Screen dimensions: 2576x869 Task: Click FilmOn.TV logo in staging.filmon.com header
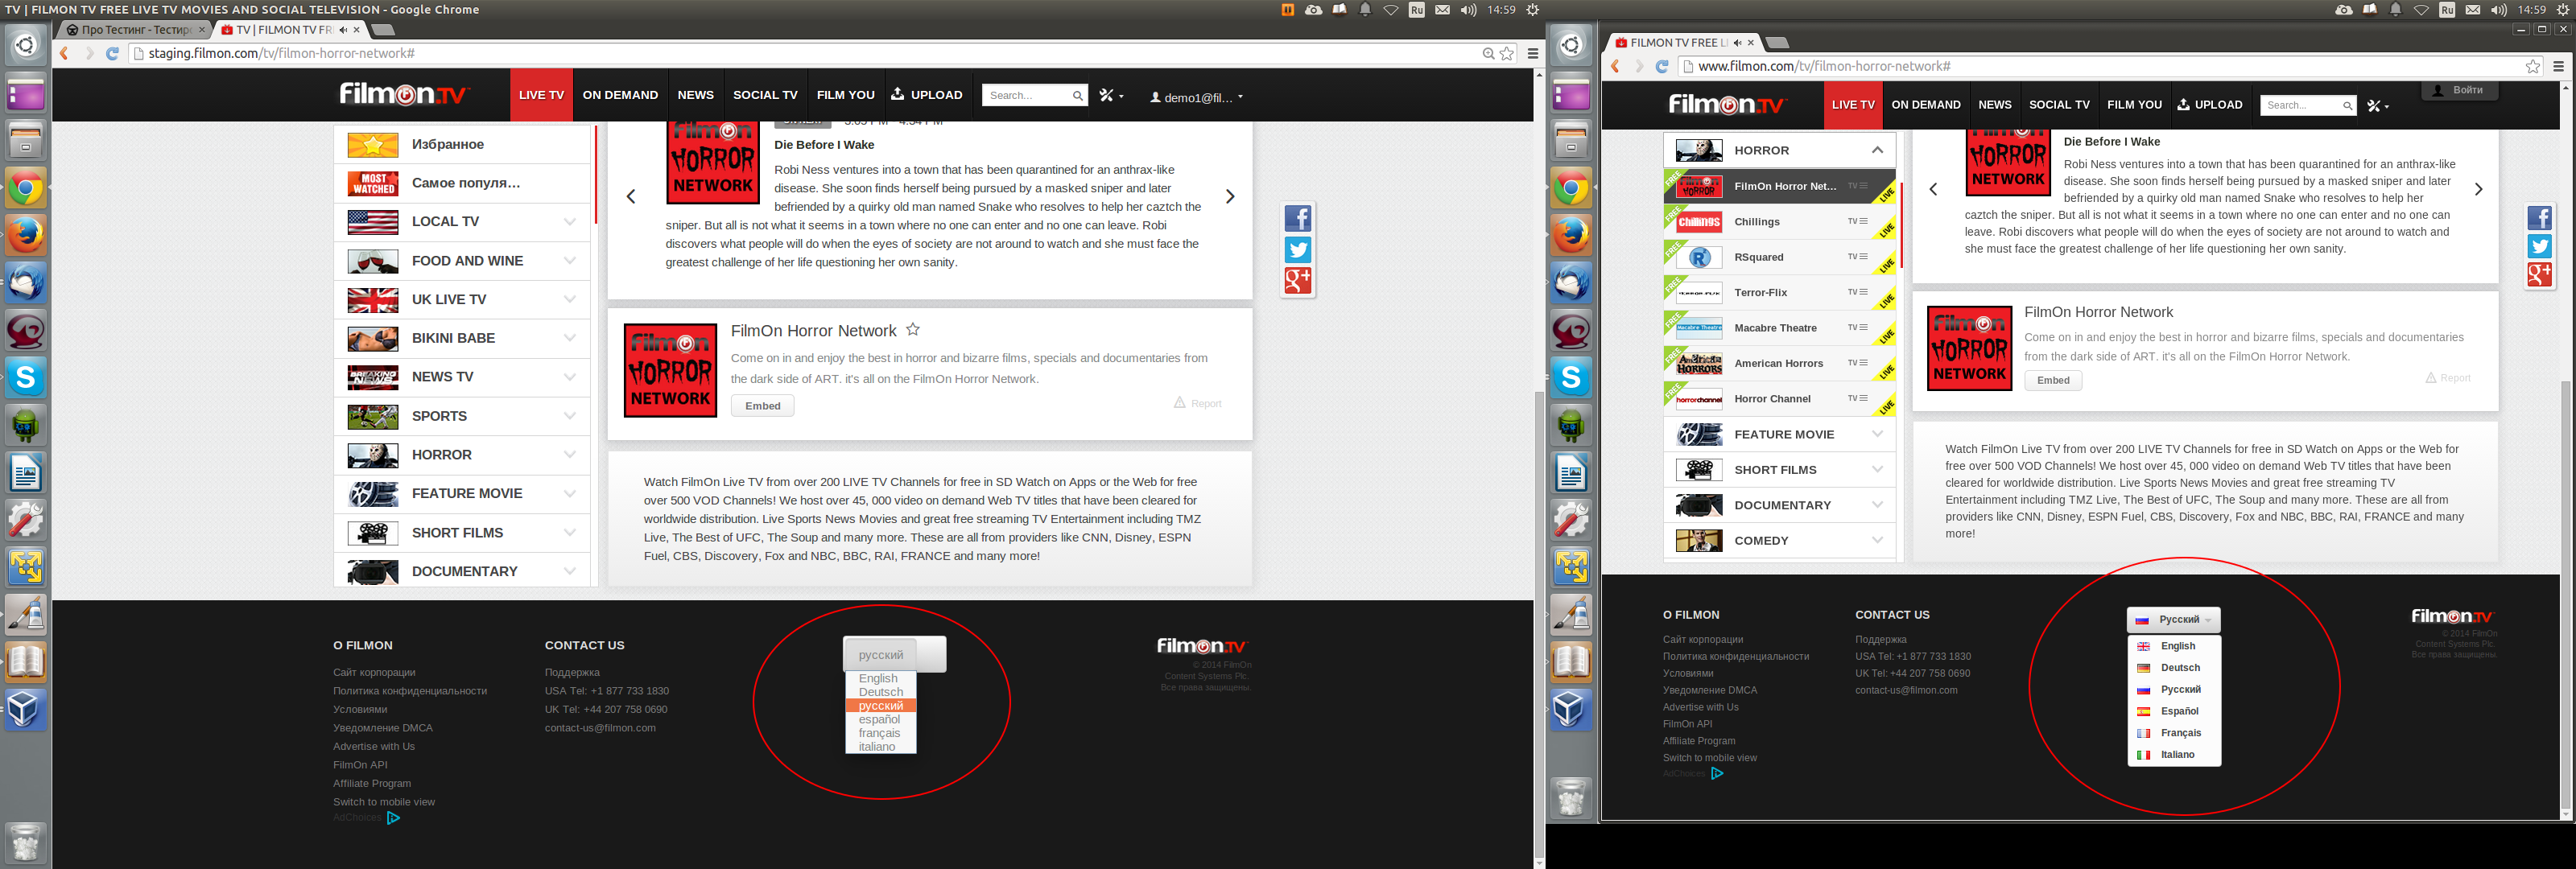(x=404, y=94)
